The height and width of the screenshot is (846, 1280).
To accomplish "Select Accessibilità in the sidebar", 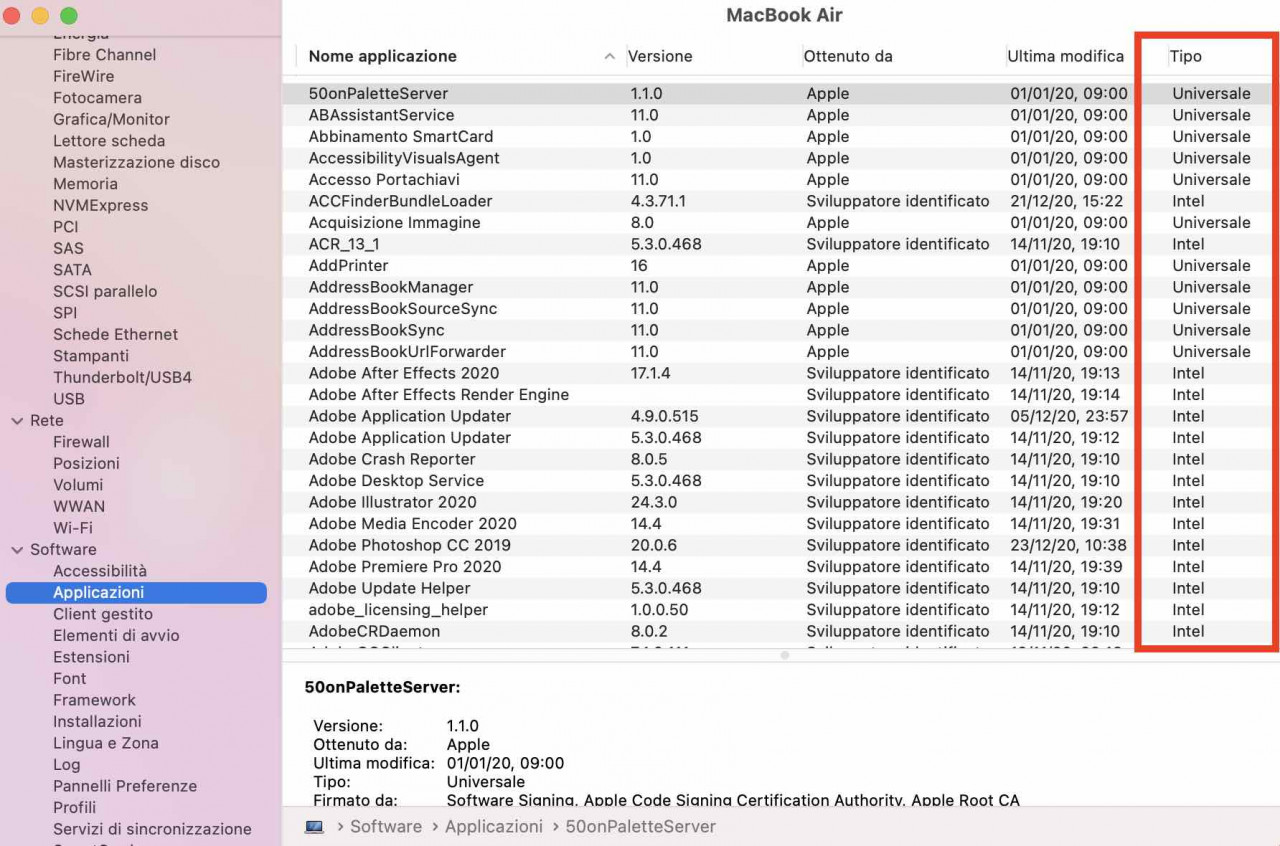I will [x=100, y=571].
